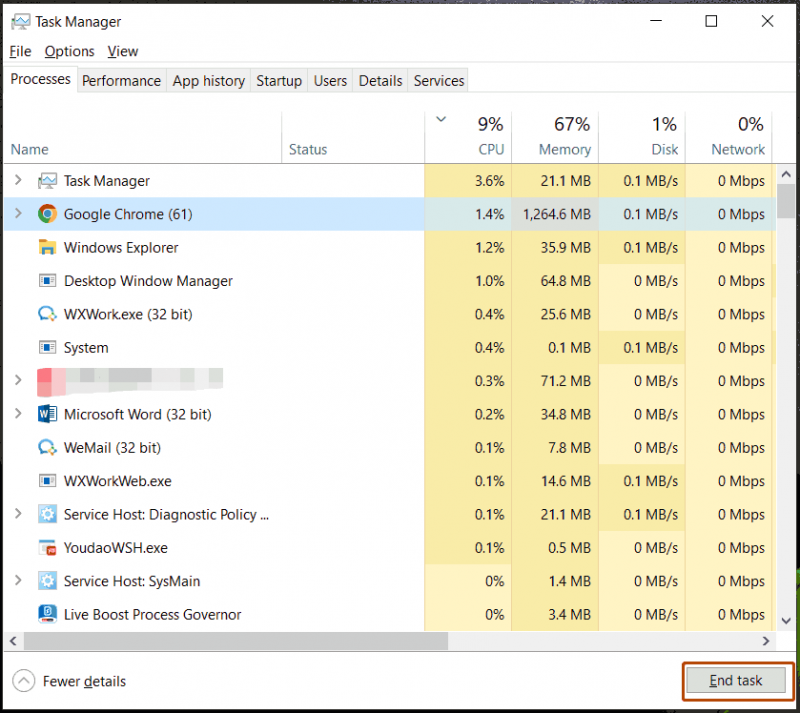Click the 1,264.6 MB memory value
The width and height of the screenshot is (800, 713).
pyautogui.click(x=557, y=214)
